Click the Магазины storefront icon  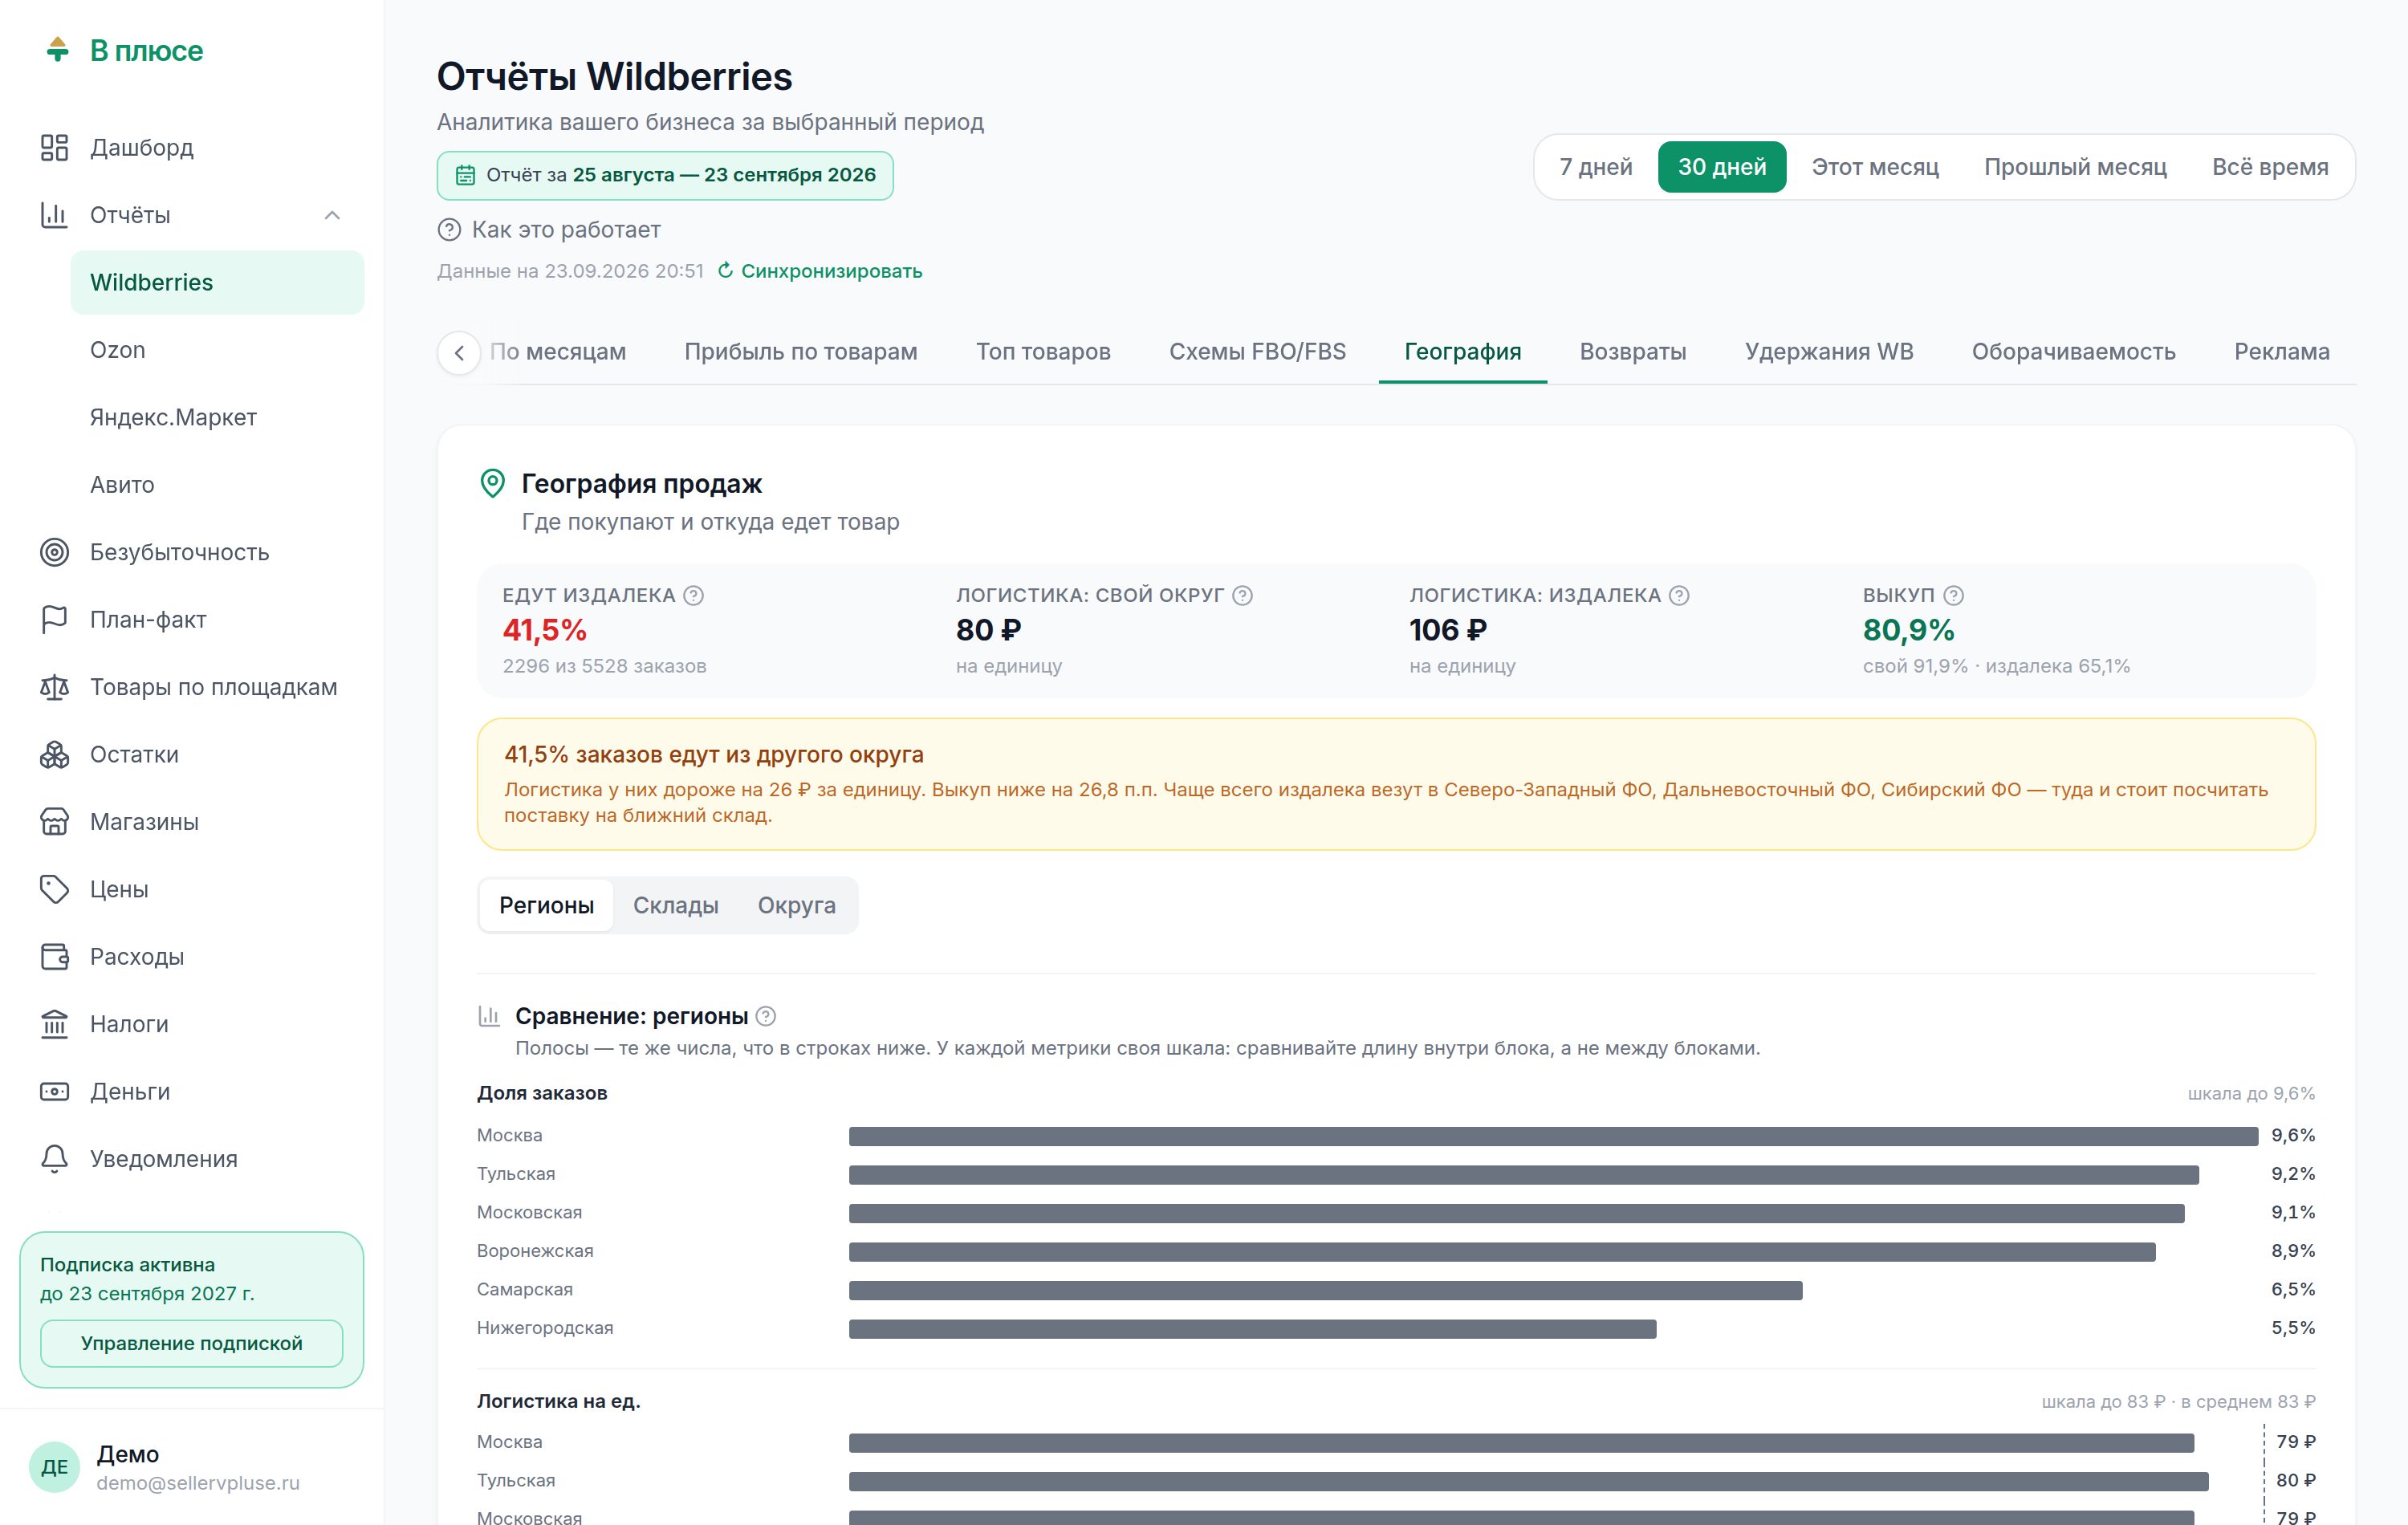point(54,822)
